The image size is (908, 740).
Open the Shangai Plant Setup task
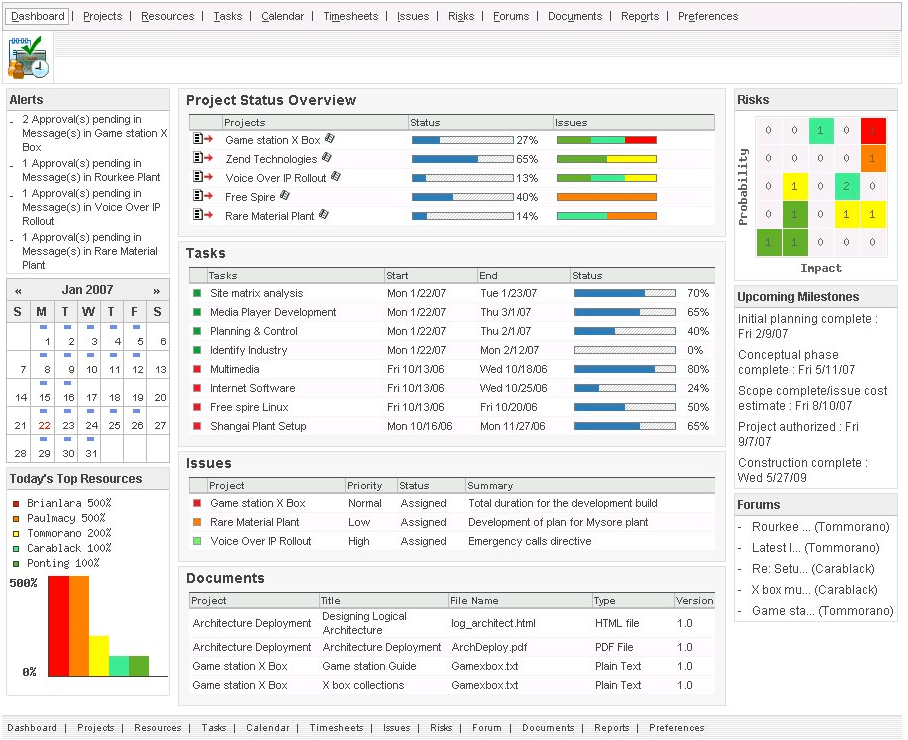[258, 426]
